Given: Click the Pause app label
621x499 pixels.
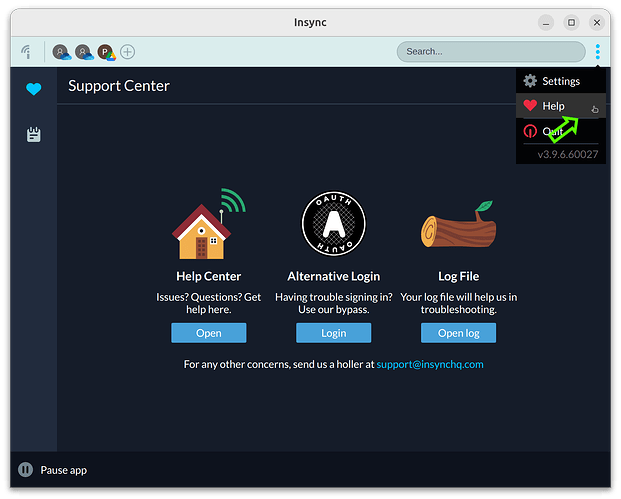Looking at the screenshot, I should point(64,470).
